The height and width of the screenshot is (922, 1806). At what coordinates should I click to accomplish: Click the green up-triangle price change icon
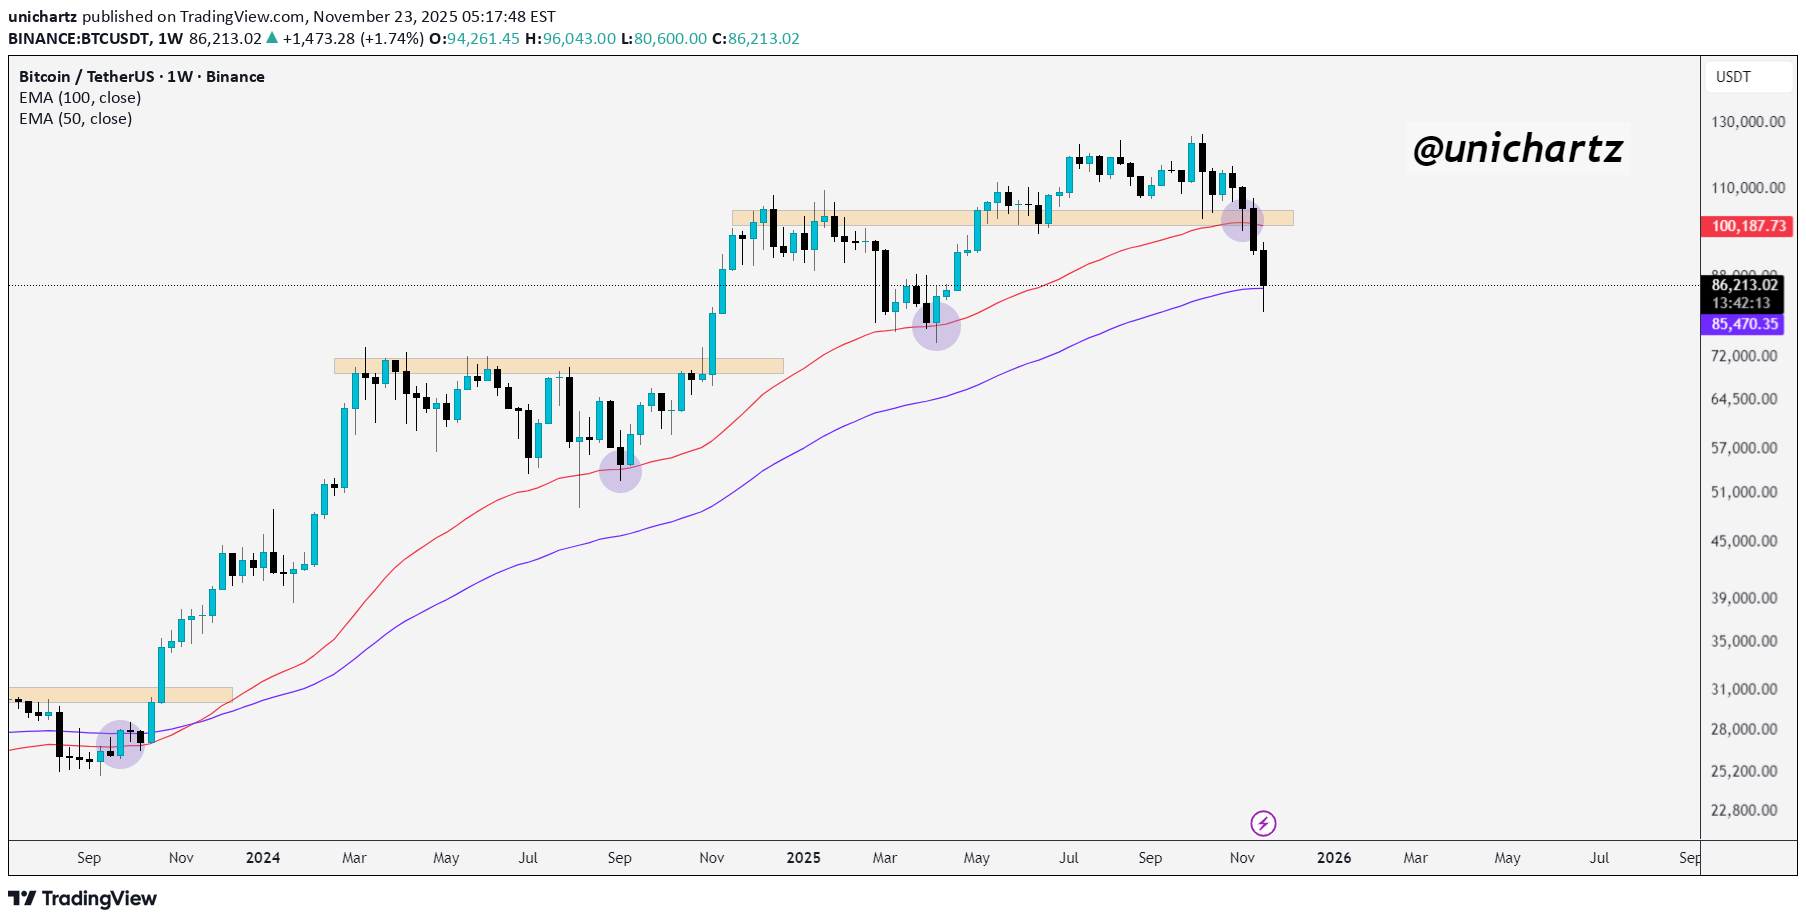pos(272,38)
